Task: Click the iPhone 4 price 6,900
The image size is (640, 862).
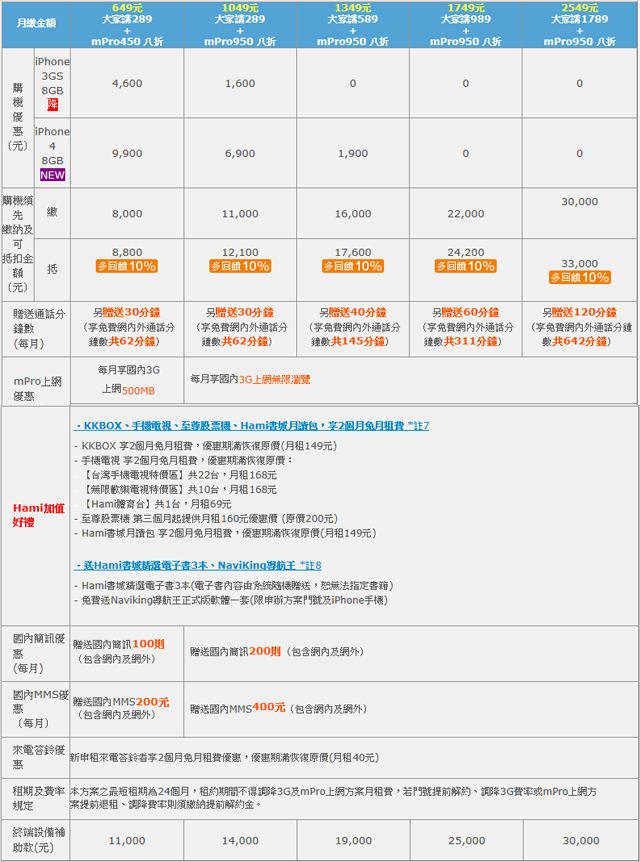Action: coord(240,153)
